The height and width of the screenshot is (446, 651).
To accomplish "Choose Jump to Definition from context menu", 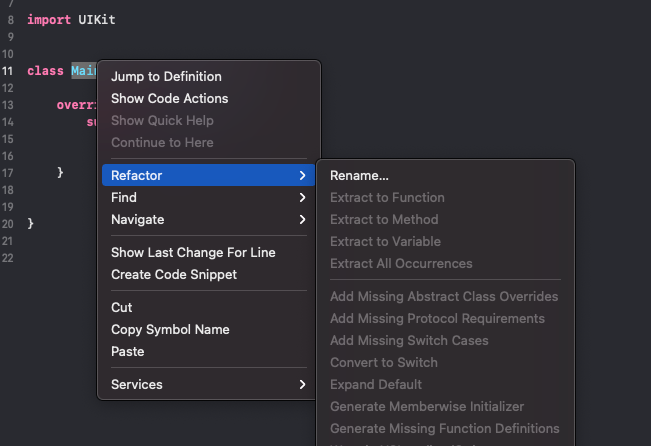I will pyautogui.click(x=166, y=76).
